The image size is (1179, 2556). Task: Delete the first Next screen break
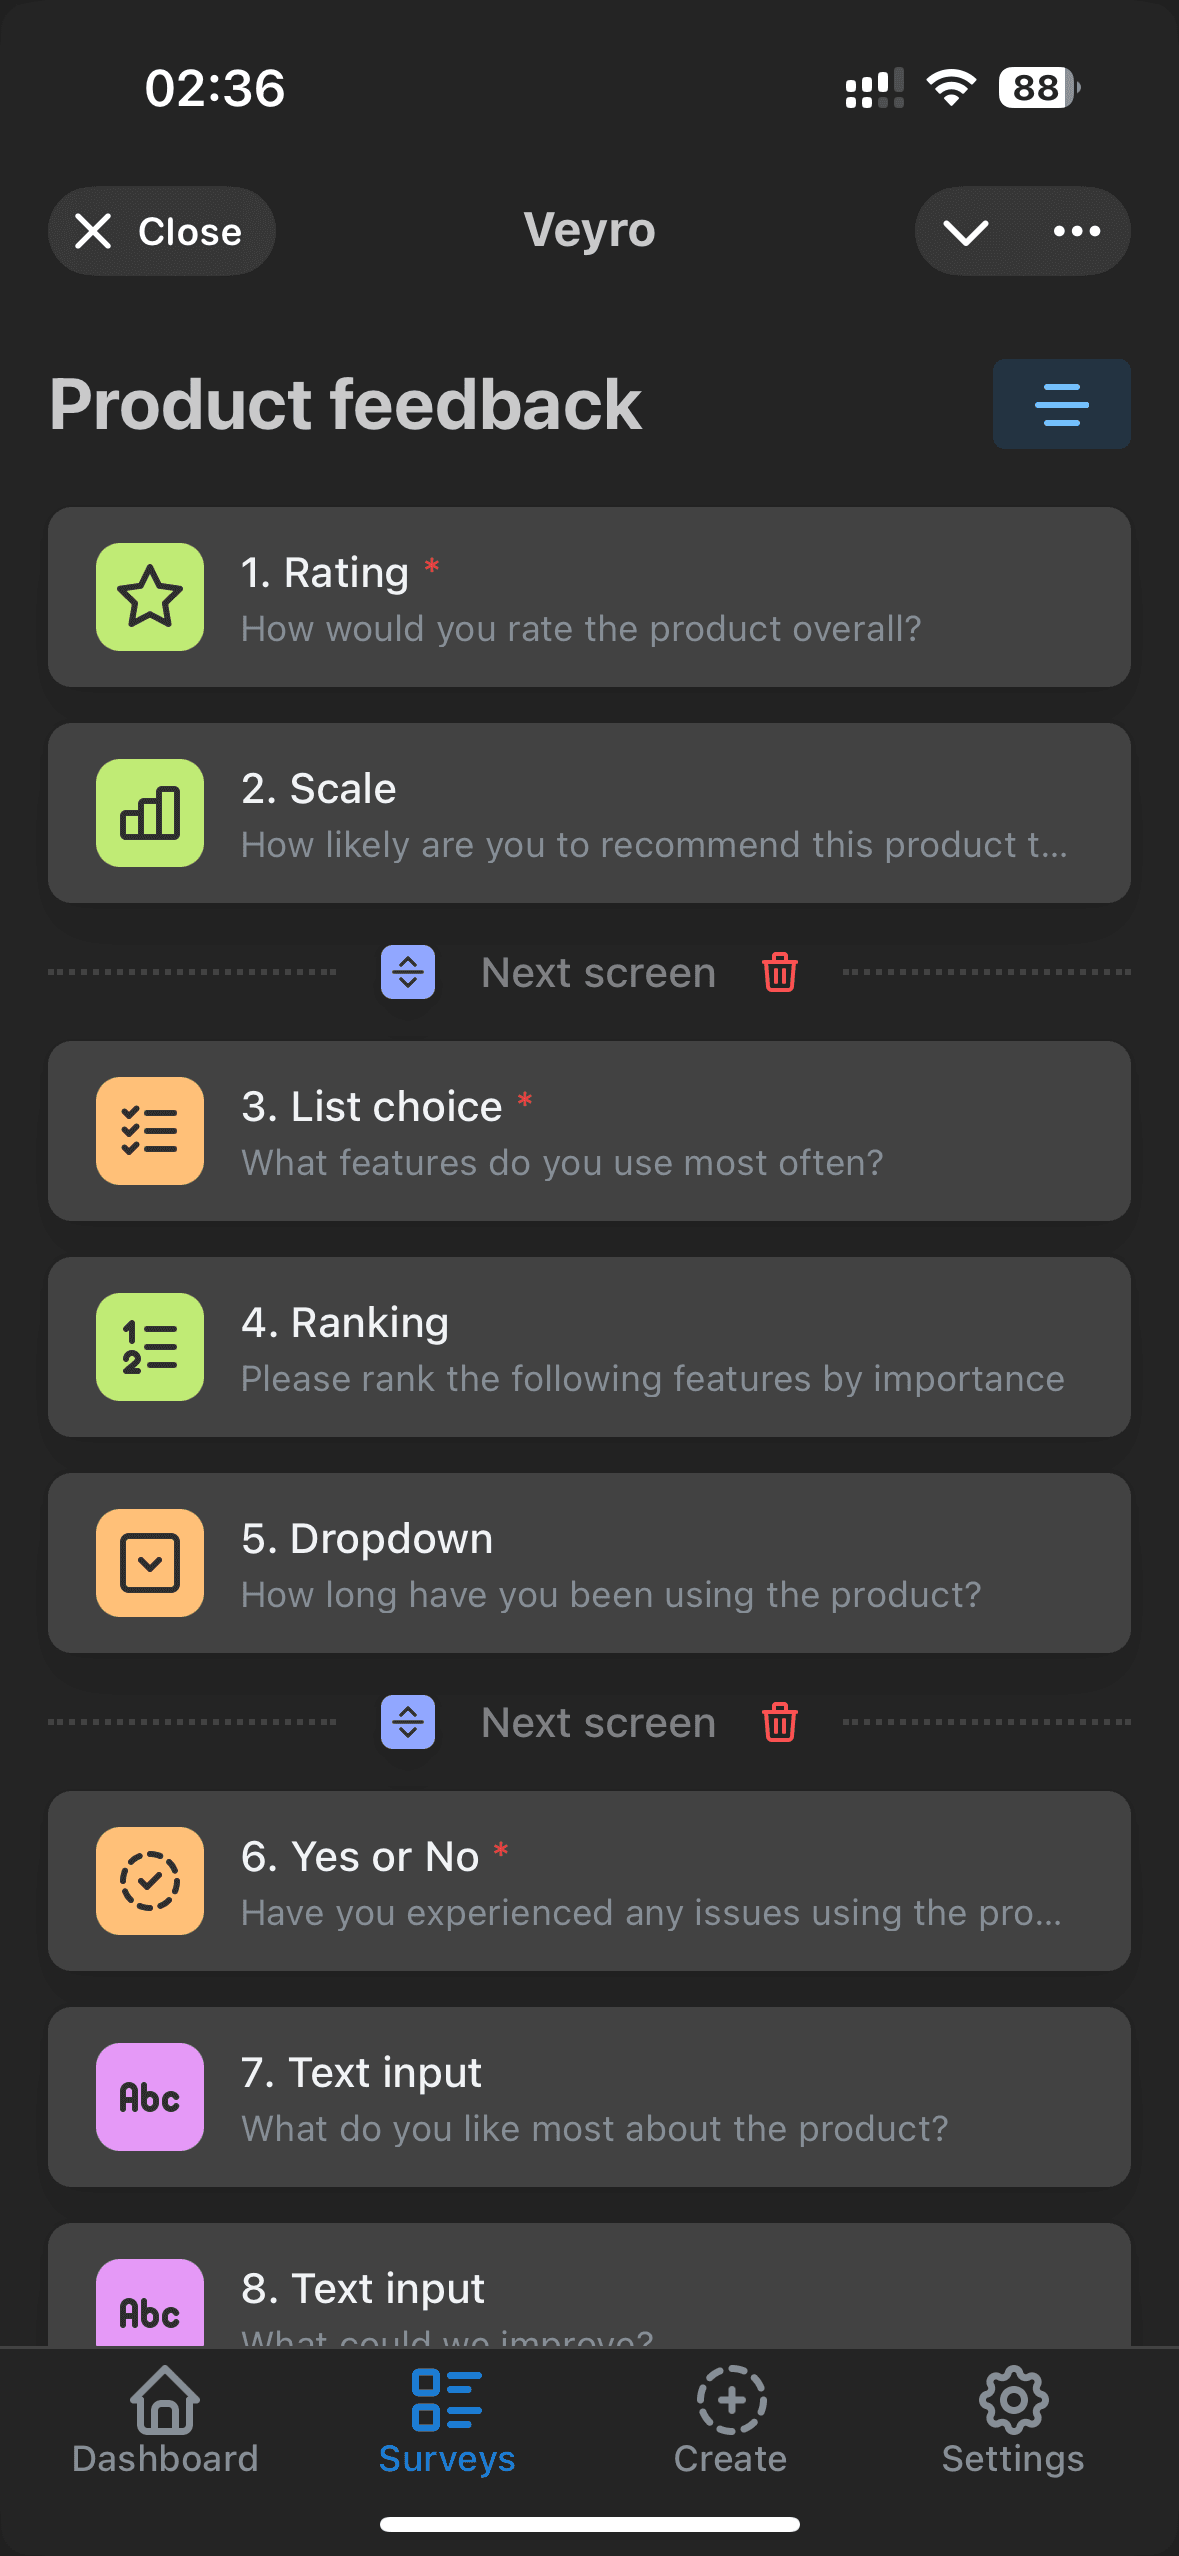[x=779, y=972]
